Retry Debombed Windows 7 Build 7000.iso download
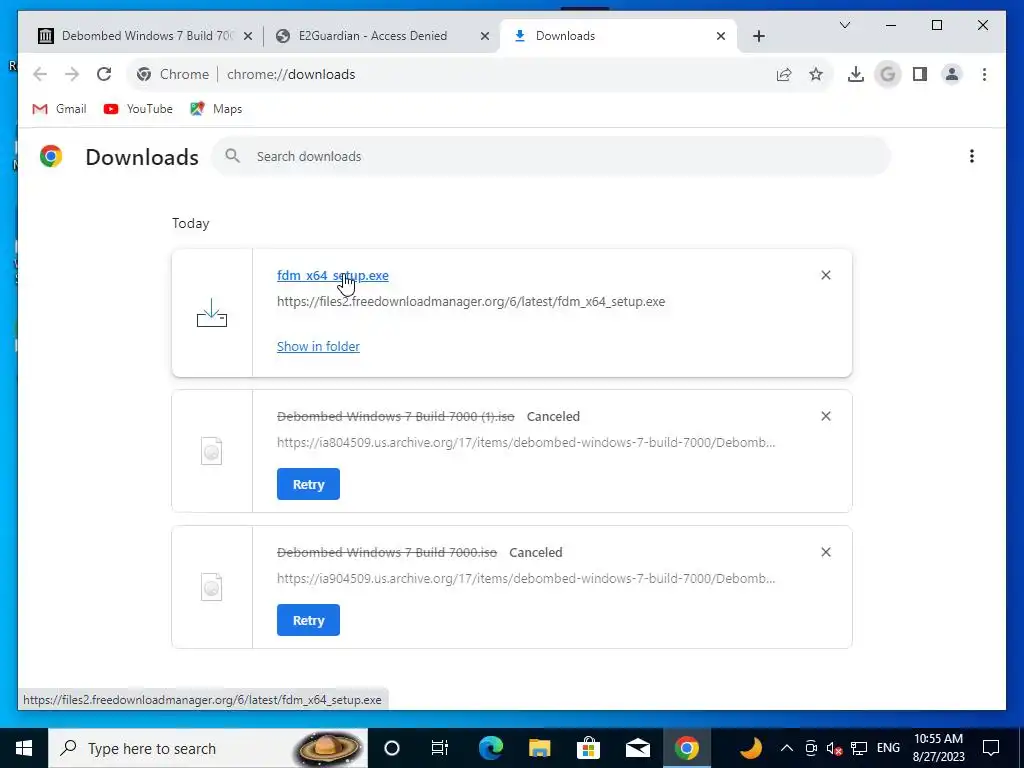1024x768 pixels. coord(308,620)
